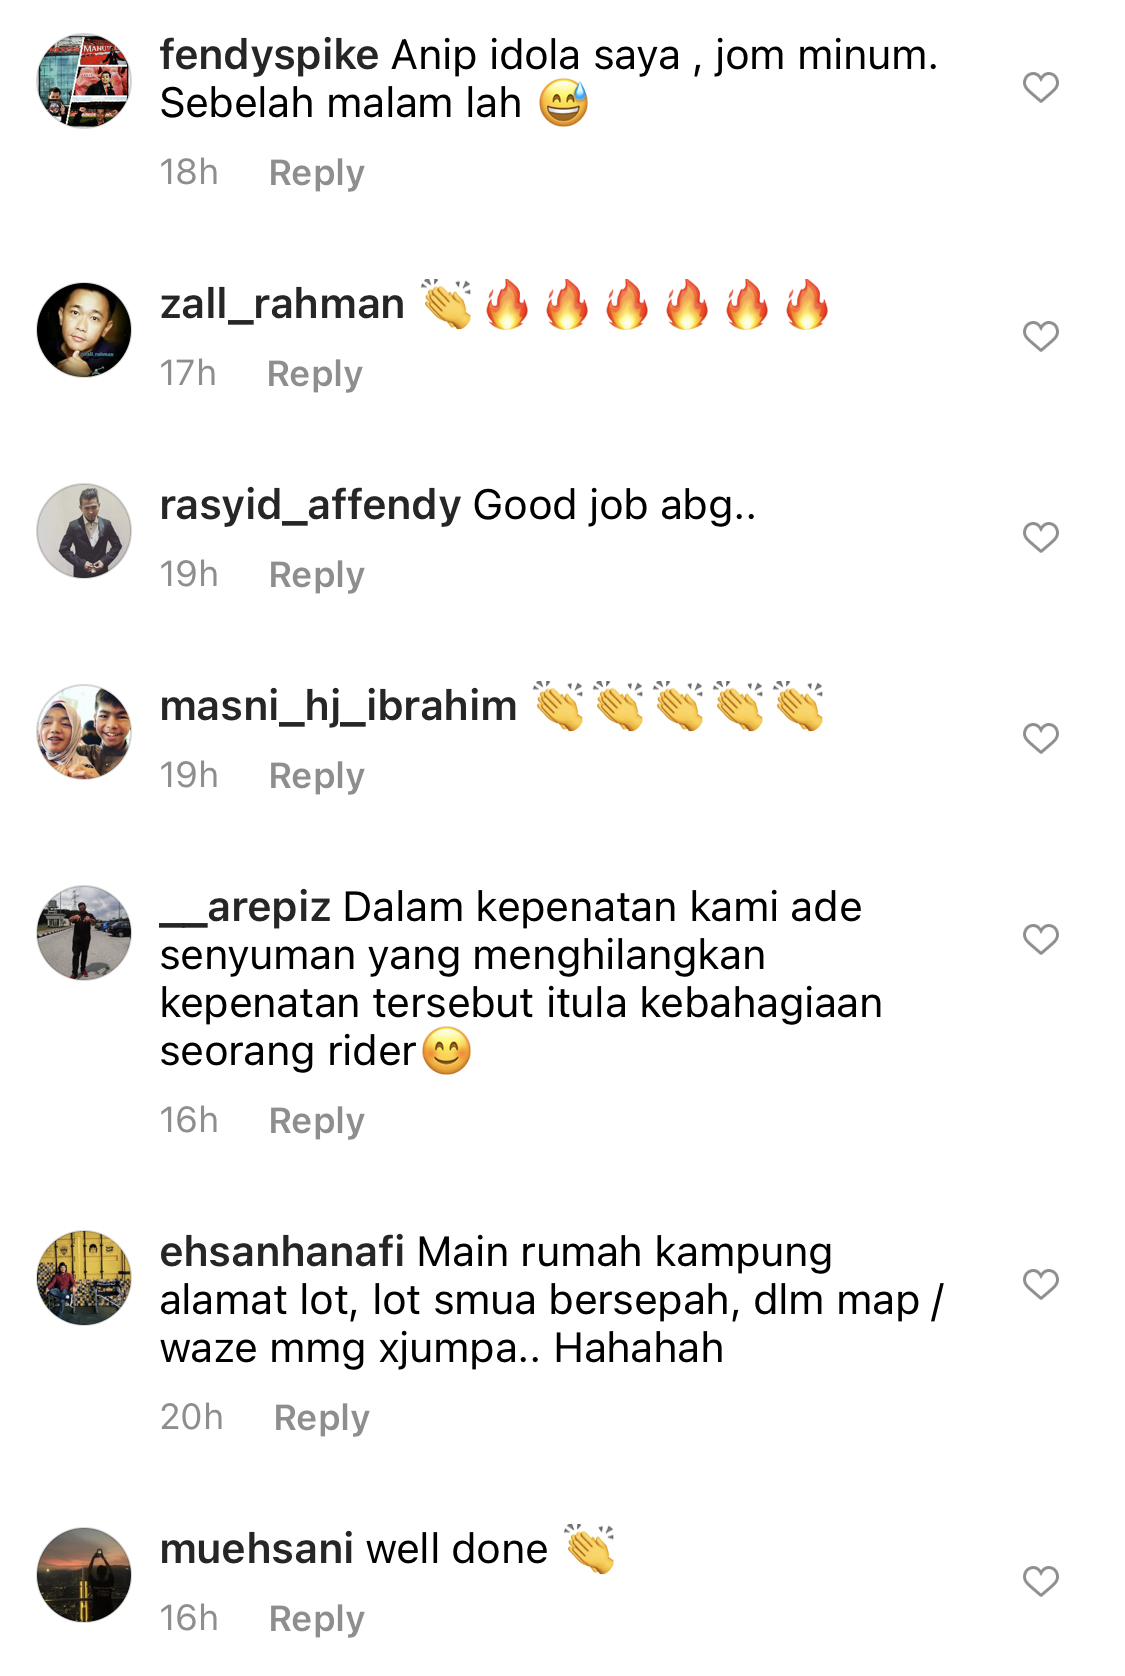This screenshot has height=1676, width=1125.
Task: Reply to __arepiz's comment
Action: 317,1121
